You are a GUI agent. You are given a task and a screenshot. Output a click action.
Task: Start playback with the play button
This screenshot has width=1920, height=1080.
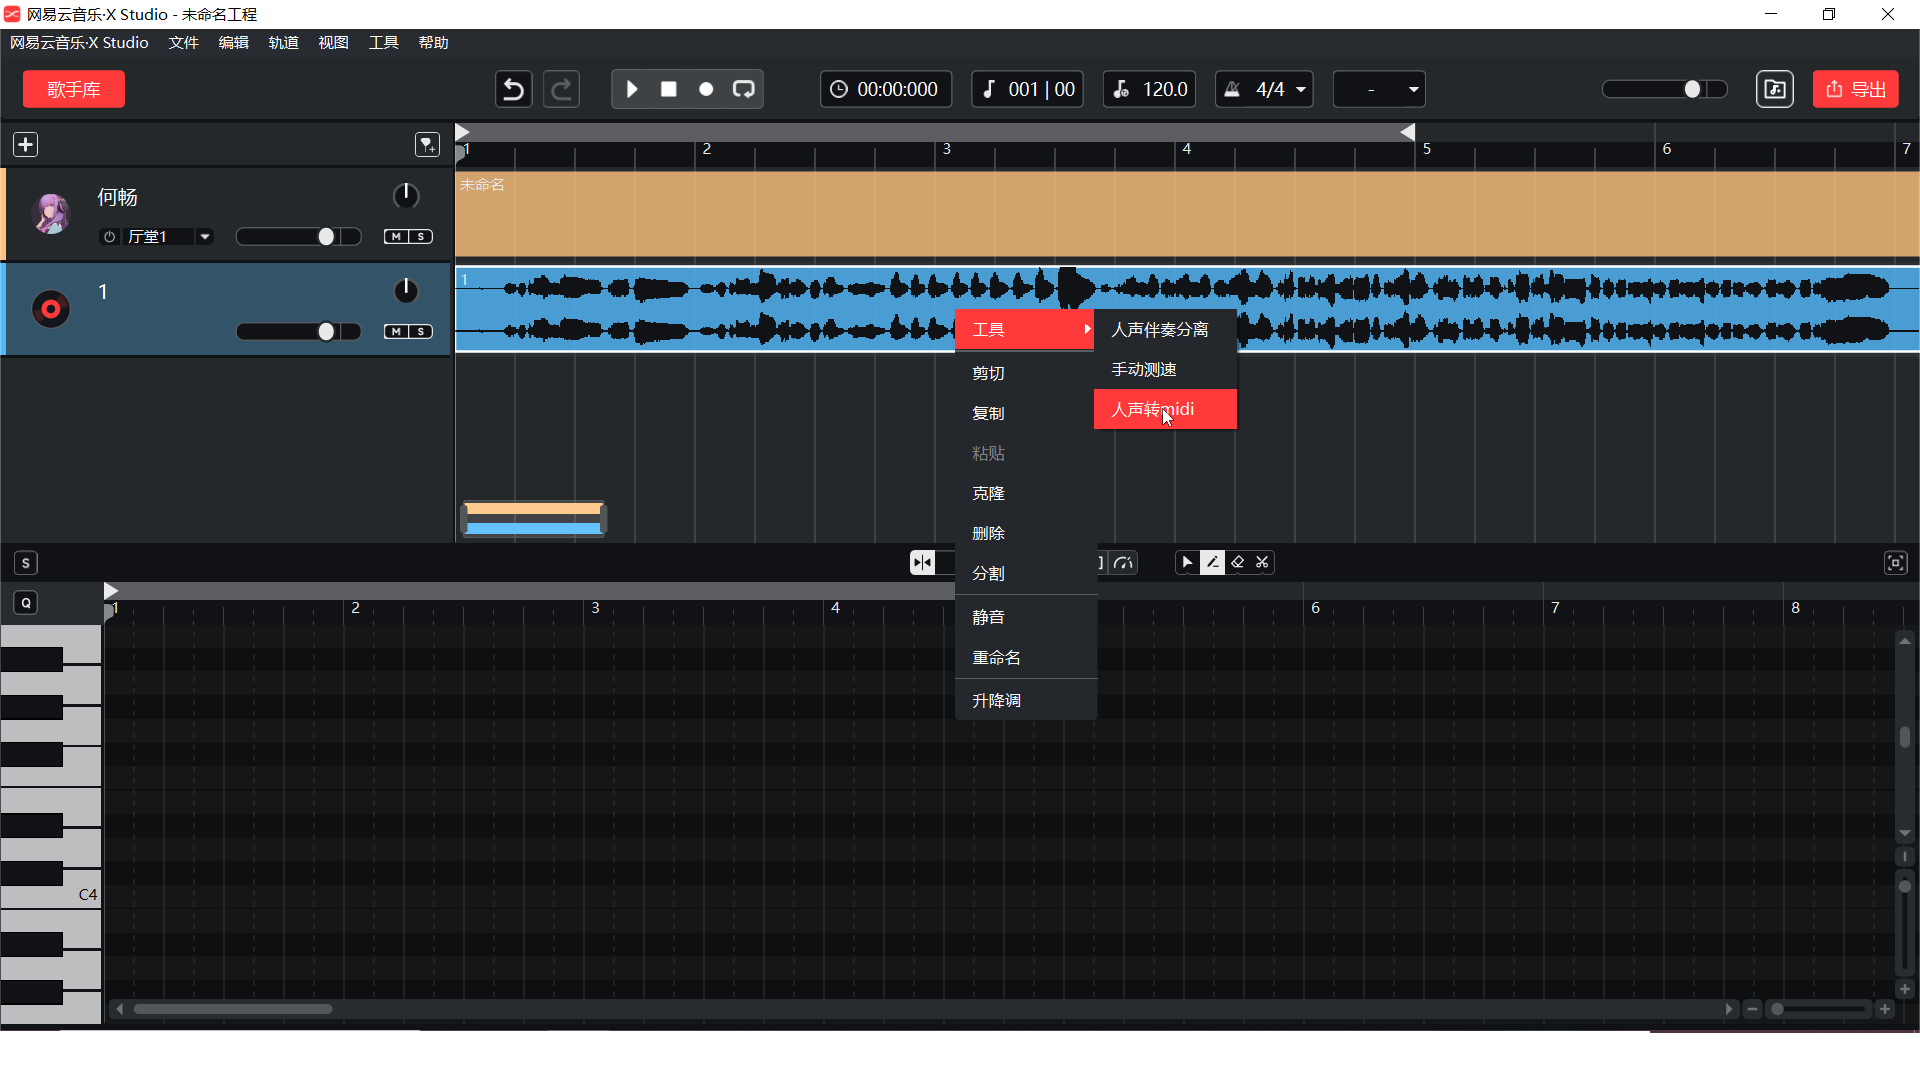pos(632,89)
